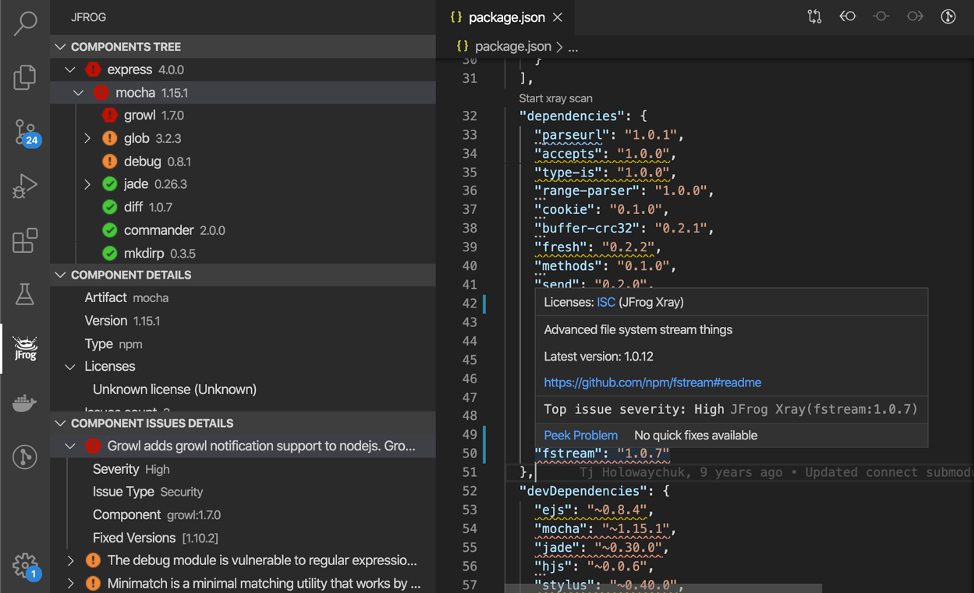This screenshot has width=974, height=593.
Task: Click the middle commit node toolbar icon
Action: tap(881, 17)
